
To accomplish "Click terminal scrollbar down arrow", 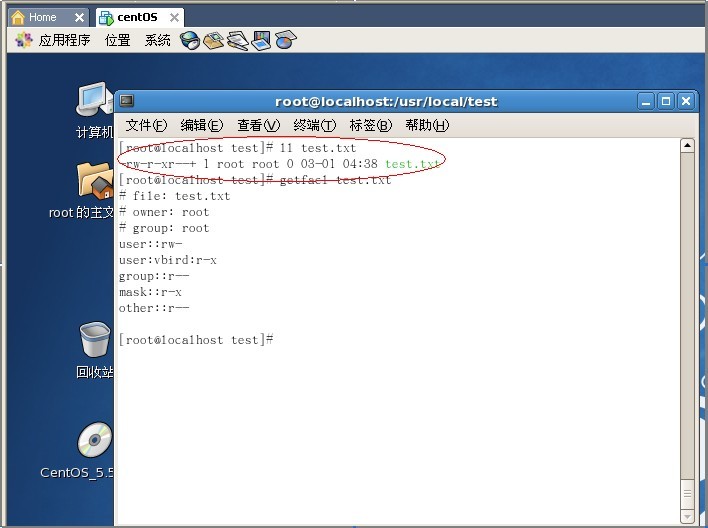I will (687, 516).
